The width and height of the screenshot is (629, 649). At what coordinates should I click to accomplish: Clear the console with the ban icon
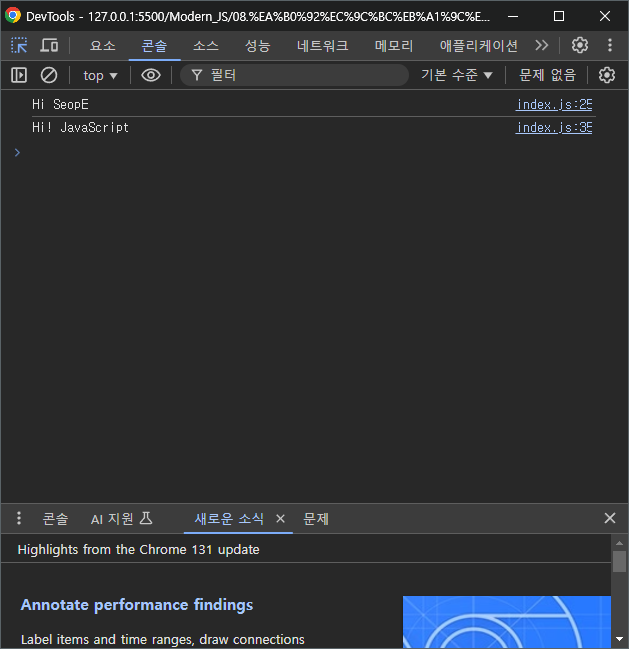click(49, 75)
